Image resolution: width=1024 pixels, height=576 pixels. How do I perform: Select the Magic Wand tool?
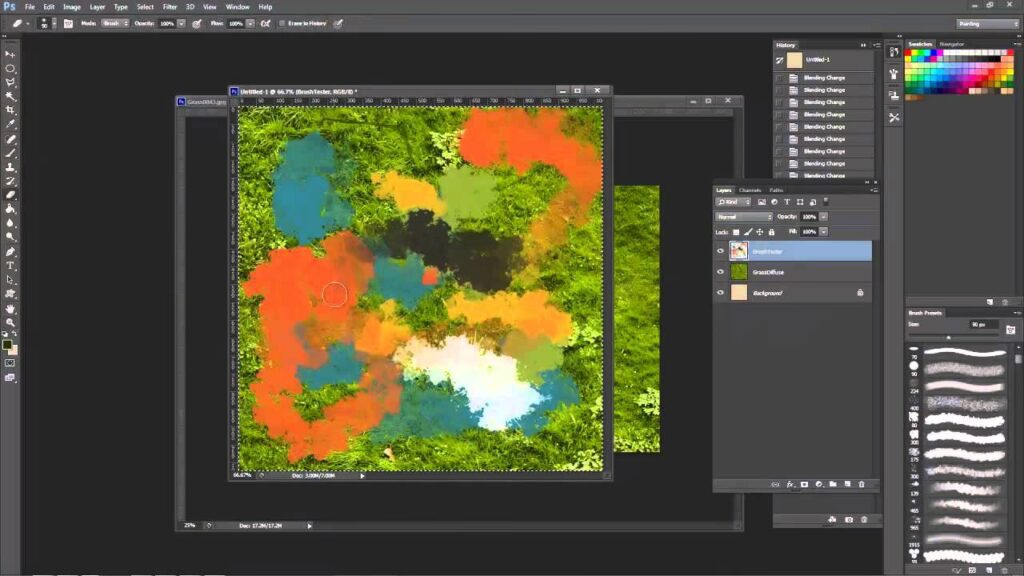click(x=10, y=96)
